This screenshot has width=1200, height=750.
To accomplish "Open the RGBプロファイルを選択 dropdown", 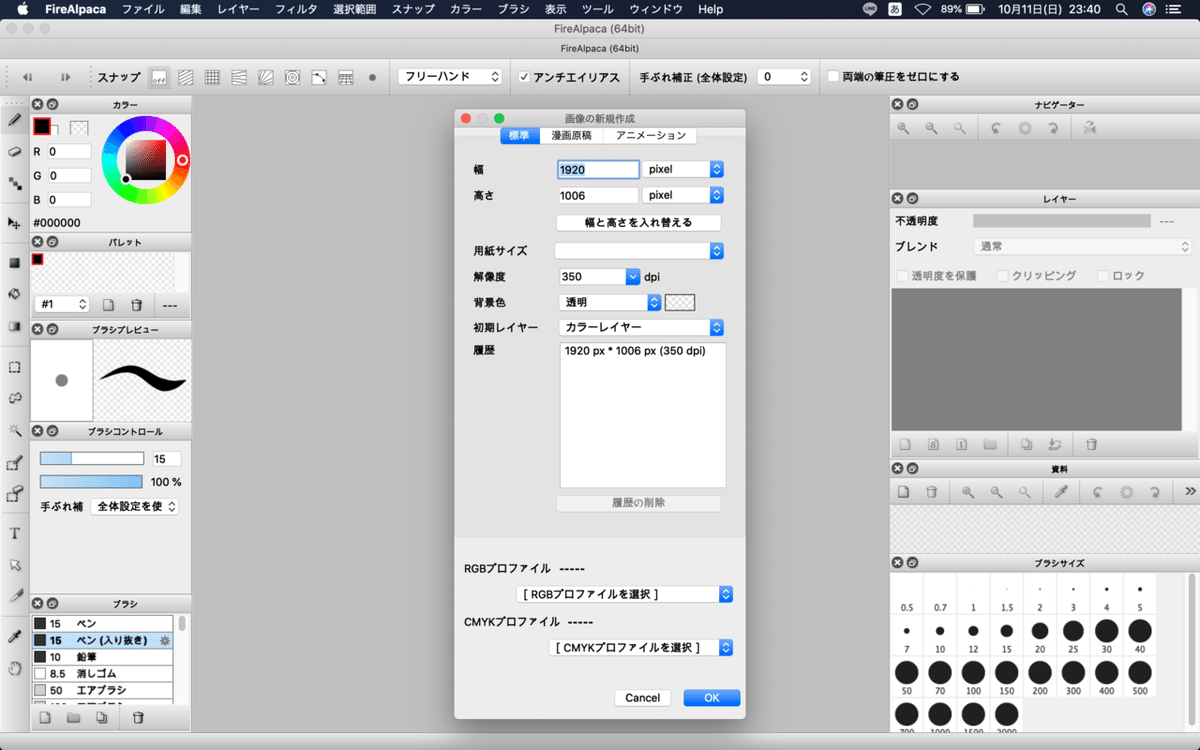I will click(625, 594).
